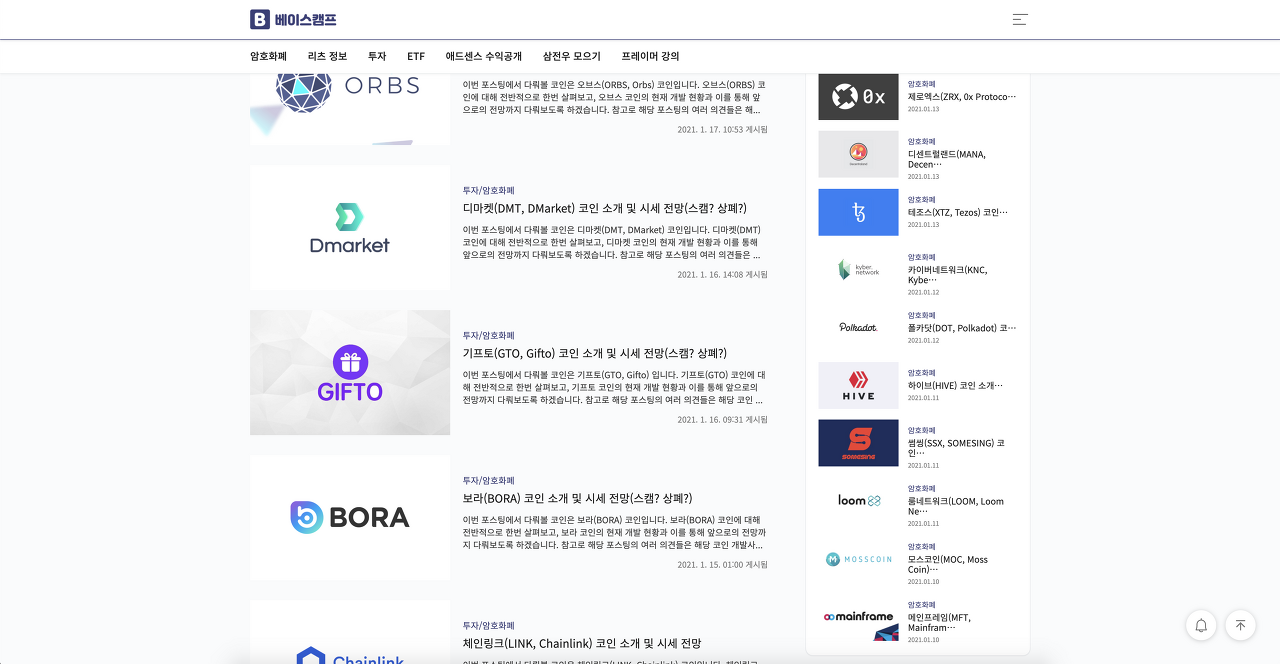Open 보라(BORA) 코인 article title
The image size is (1280, 664).
pos(577,498)
